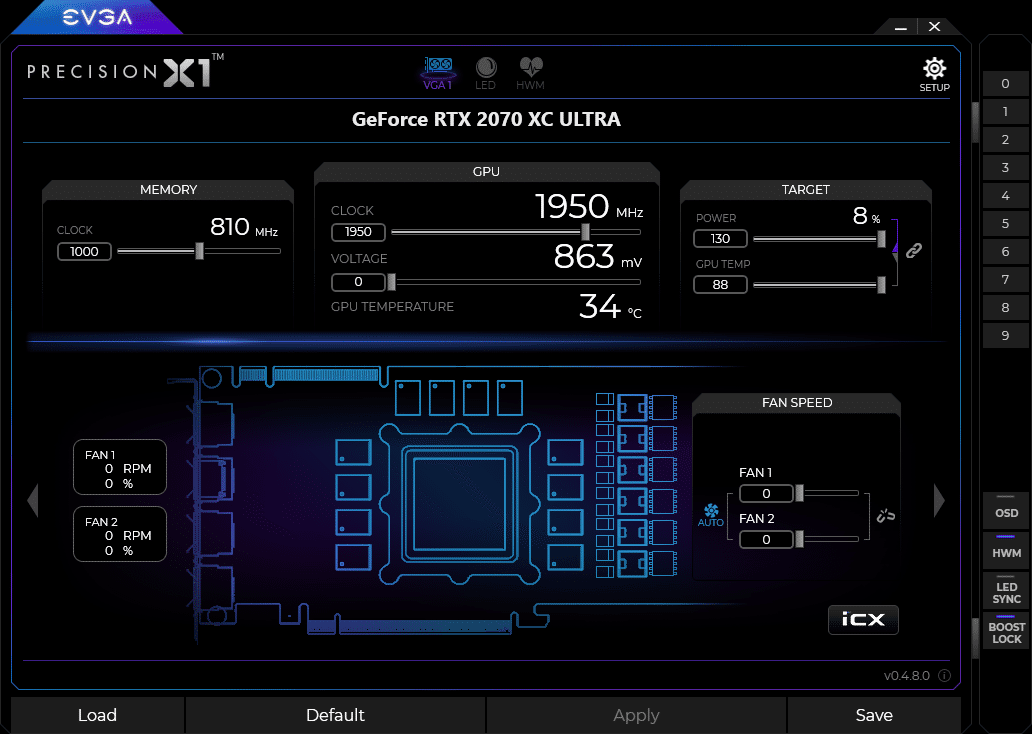This screenshot has height=734, width=1032.
Task: Select profile slot 5
Action: pyautogui.click(x=1005, y=223)
